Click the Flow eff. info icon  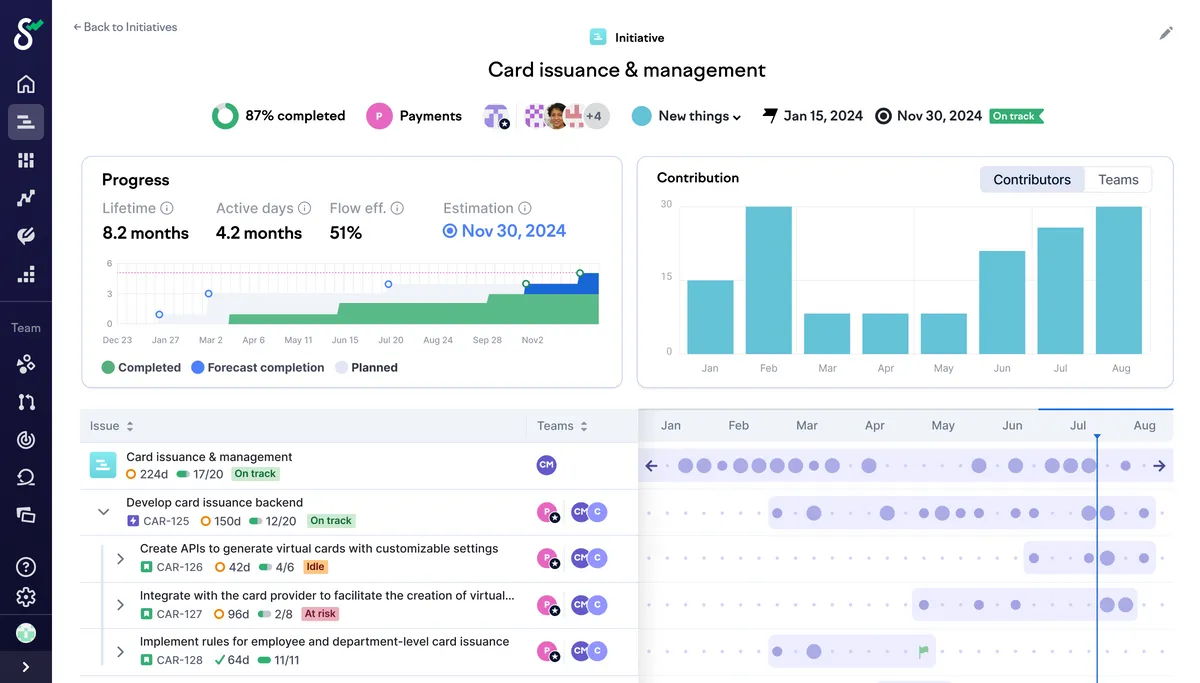pos(397,208)
